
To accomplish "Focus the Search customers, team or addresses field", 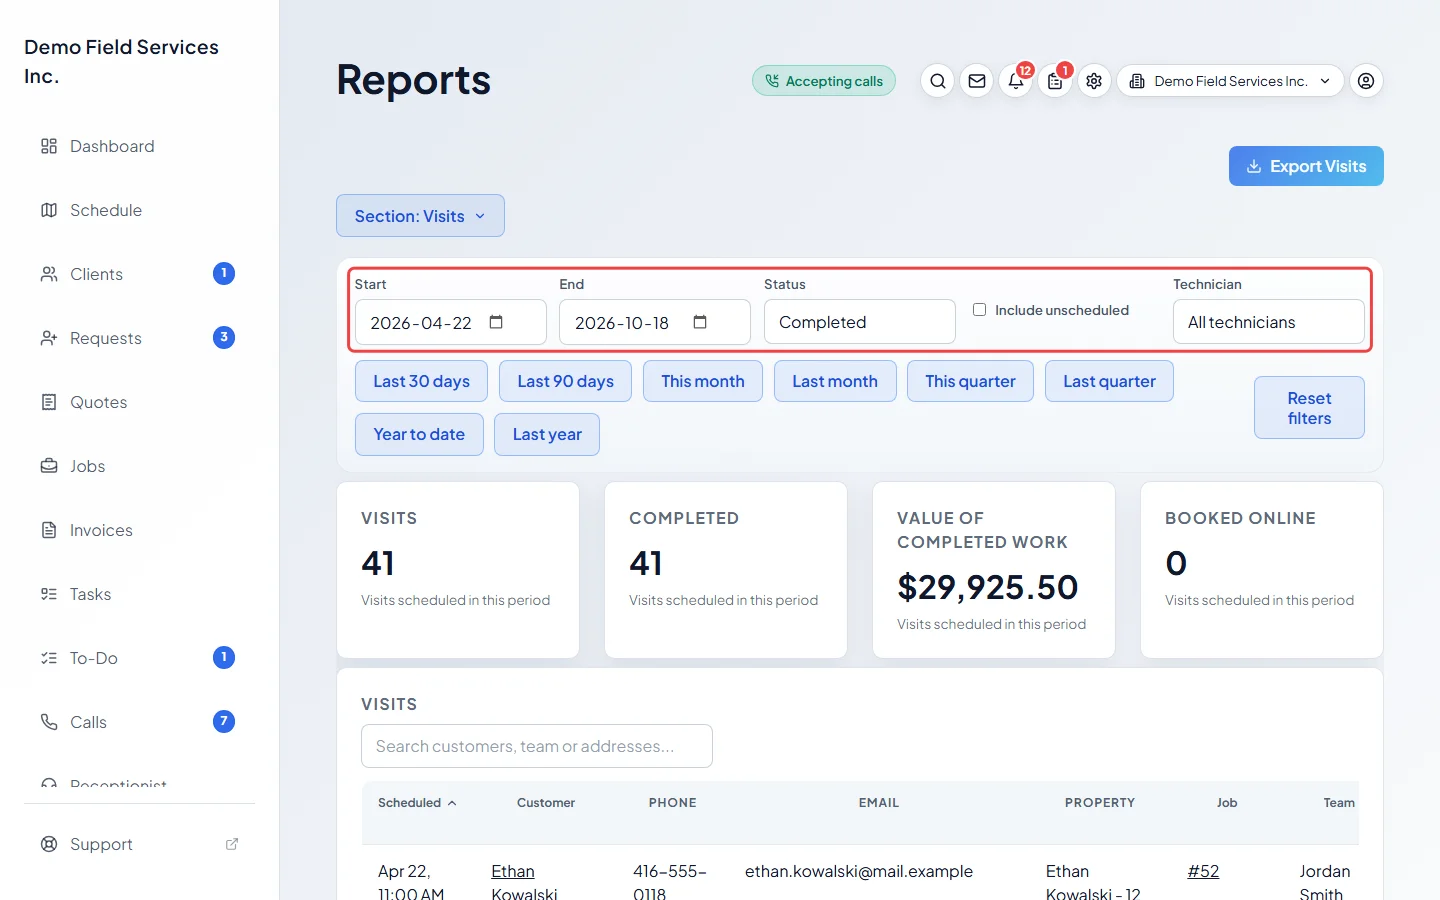I will point(537,746).
